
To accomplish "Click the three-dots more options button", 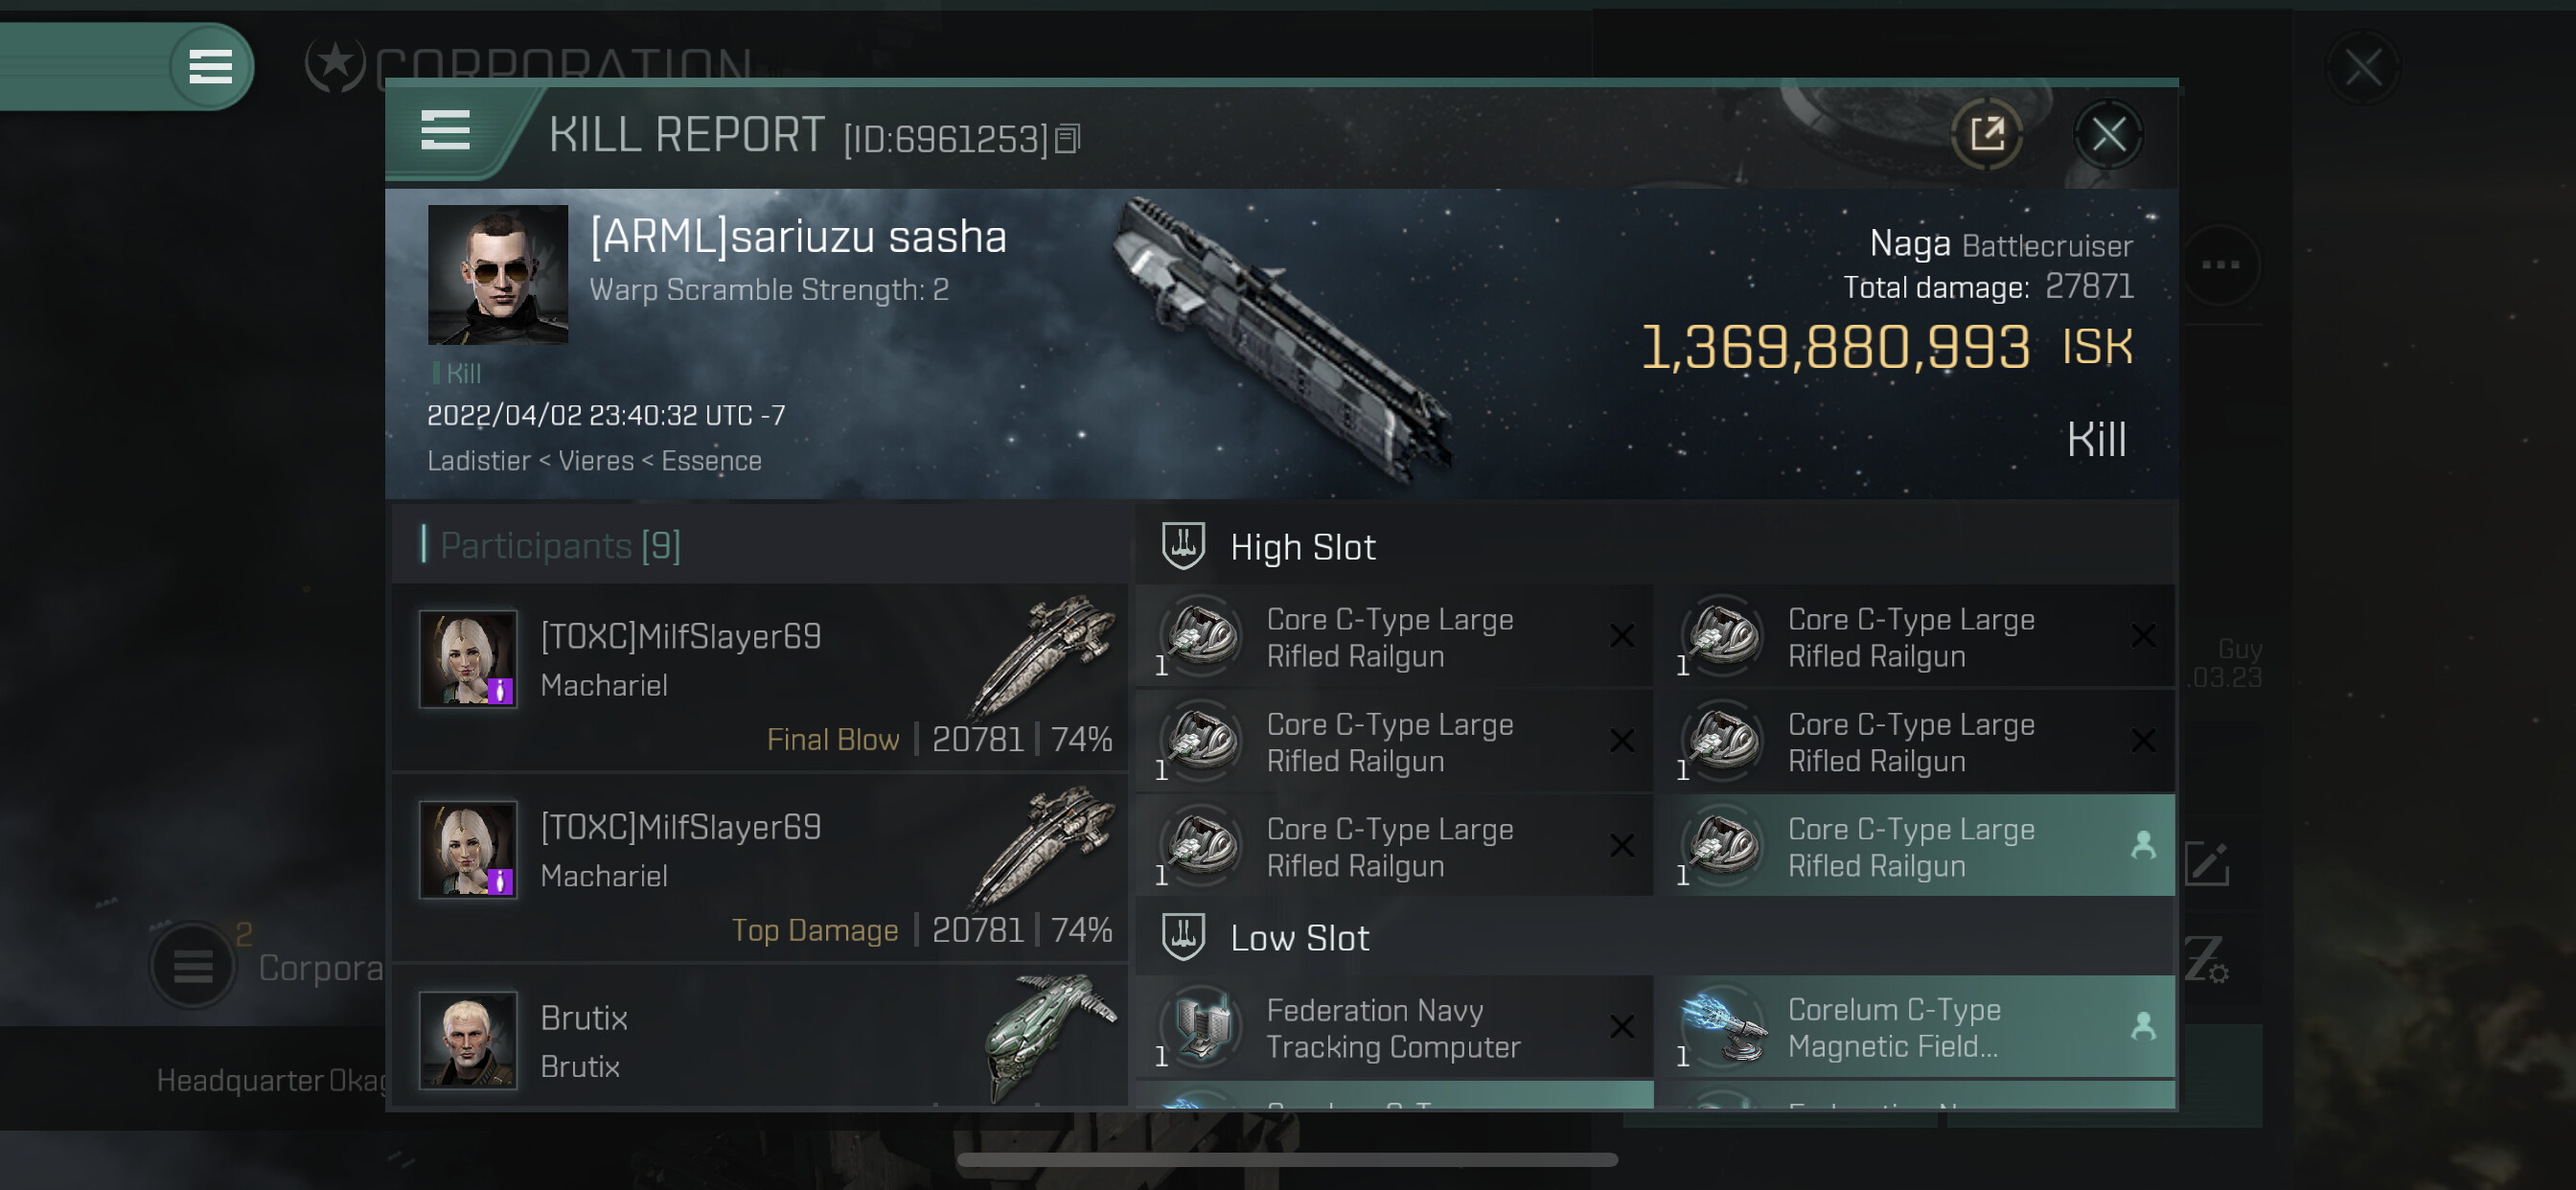I will (2220, 265).
